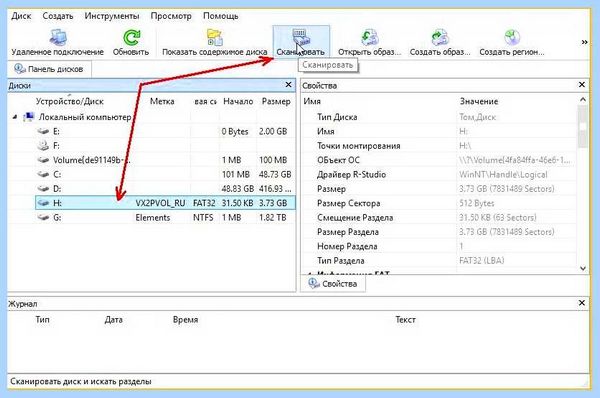Expand toolbar overflow chevron »
Viewport: 600px width, 398px height.
(x=584, y=42)
